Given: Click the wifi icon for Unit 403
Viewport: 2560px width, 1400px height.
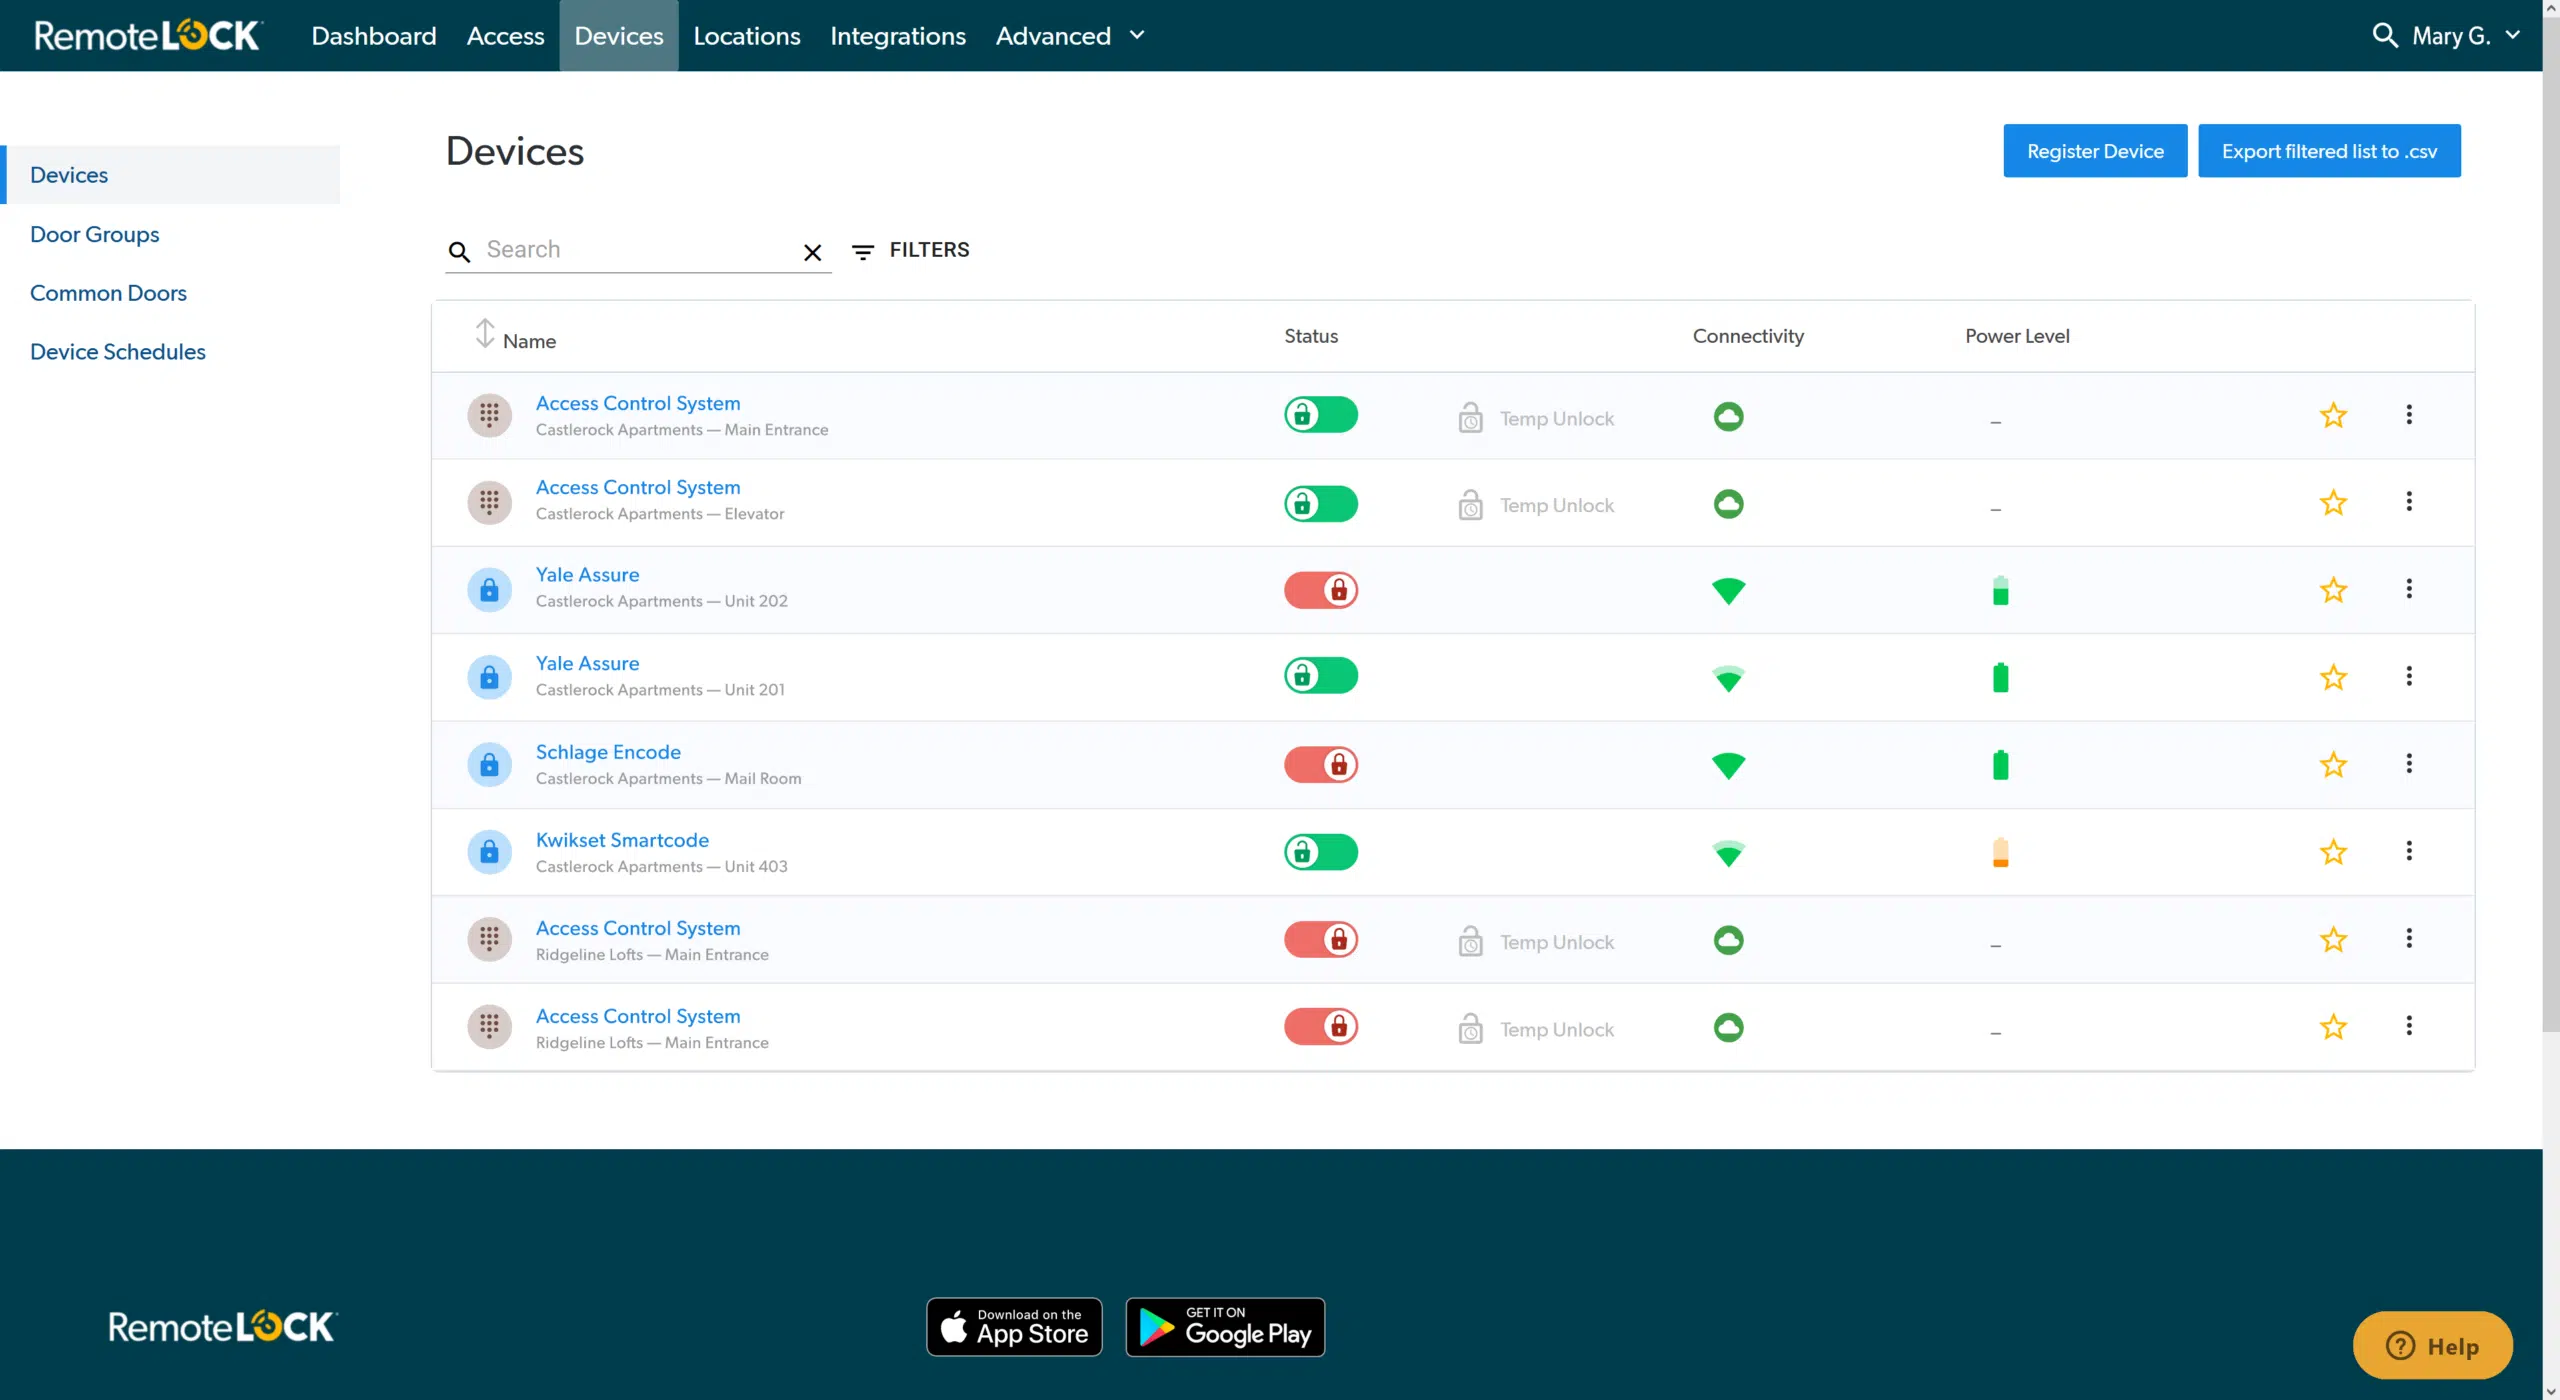Looking at the screenshot, I should point(1728,853).
